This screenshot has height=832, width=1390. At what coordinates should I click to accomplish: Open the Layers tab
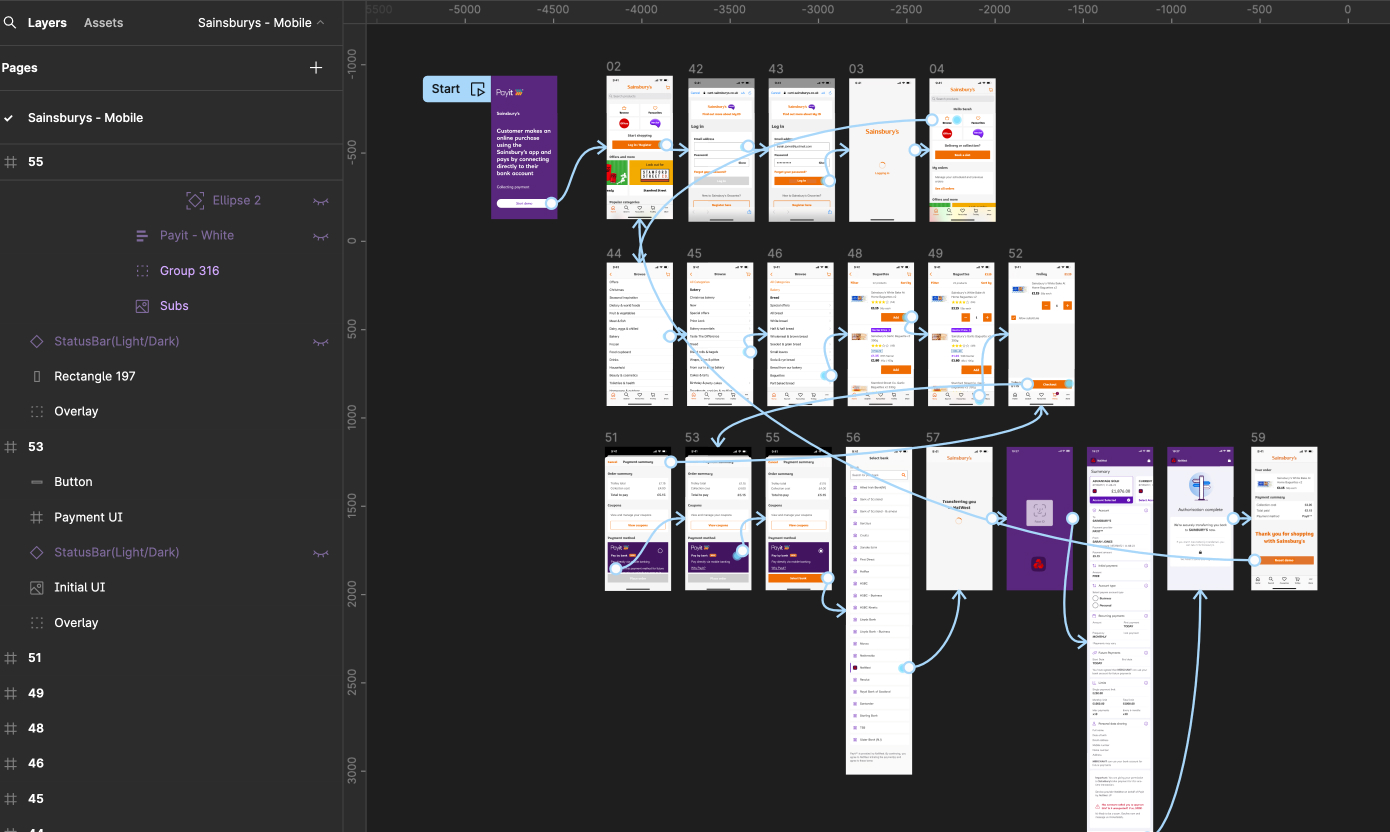pos(47,22)
